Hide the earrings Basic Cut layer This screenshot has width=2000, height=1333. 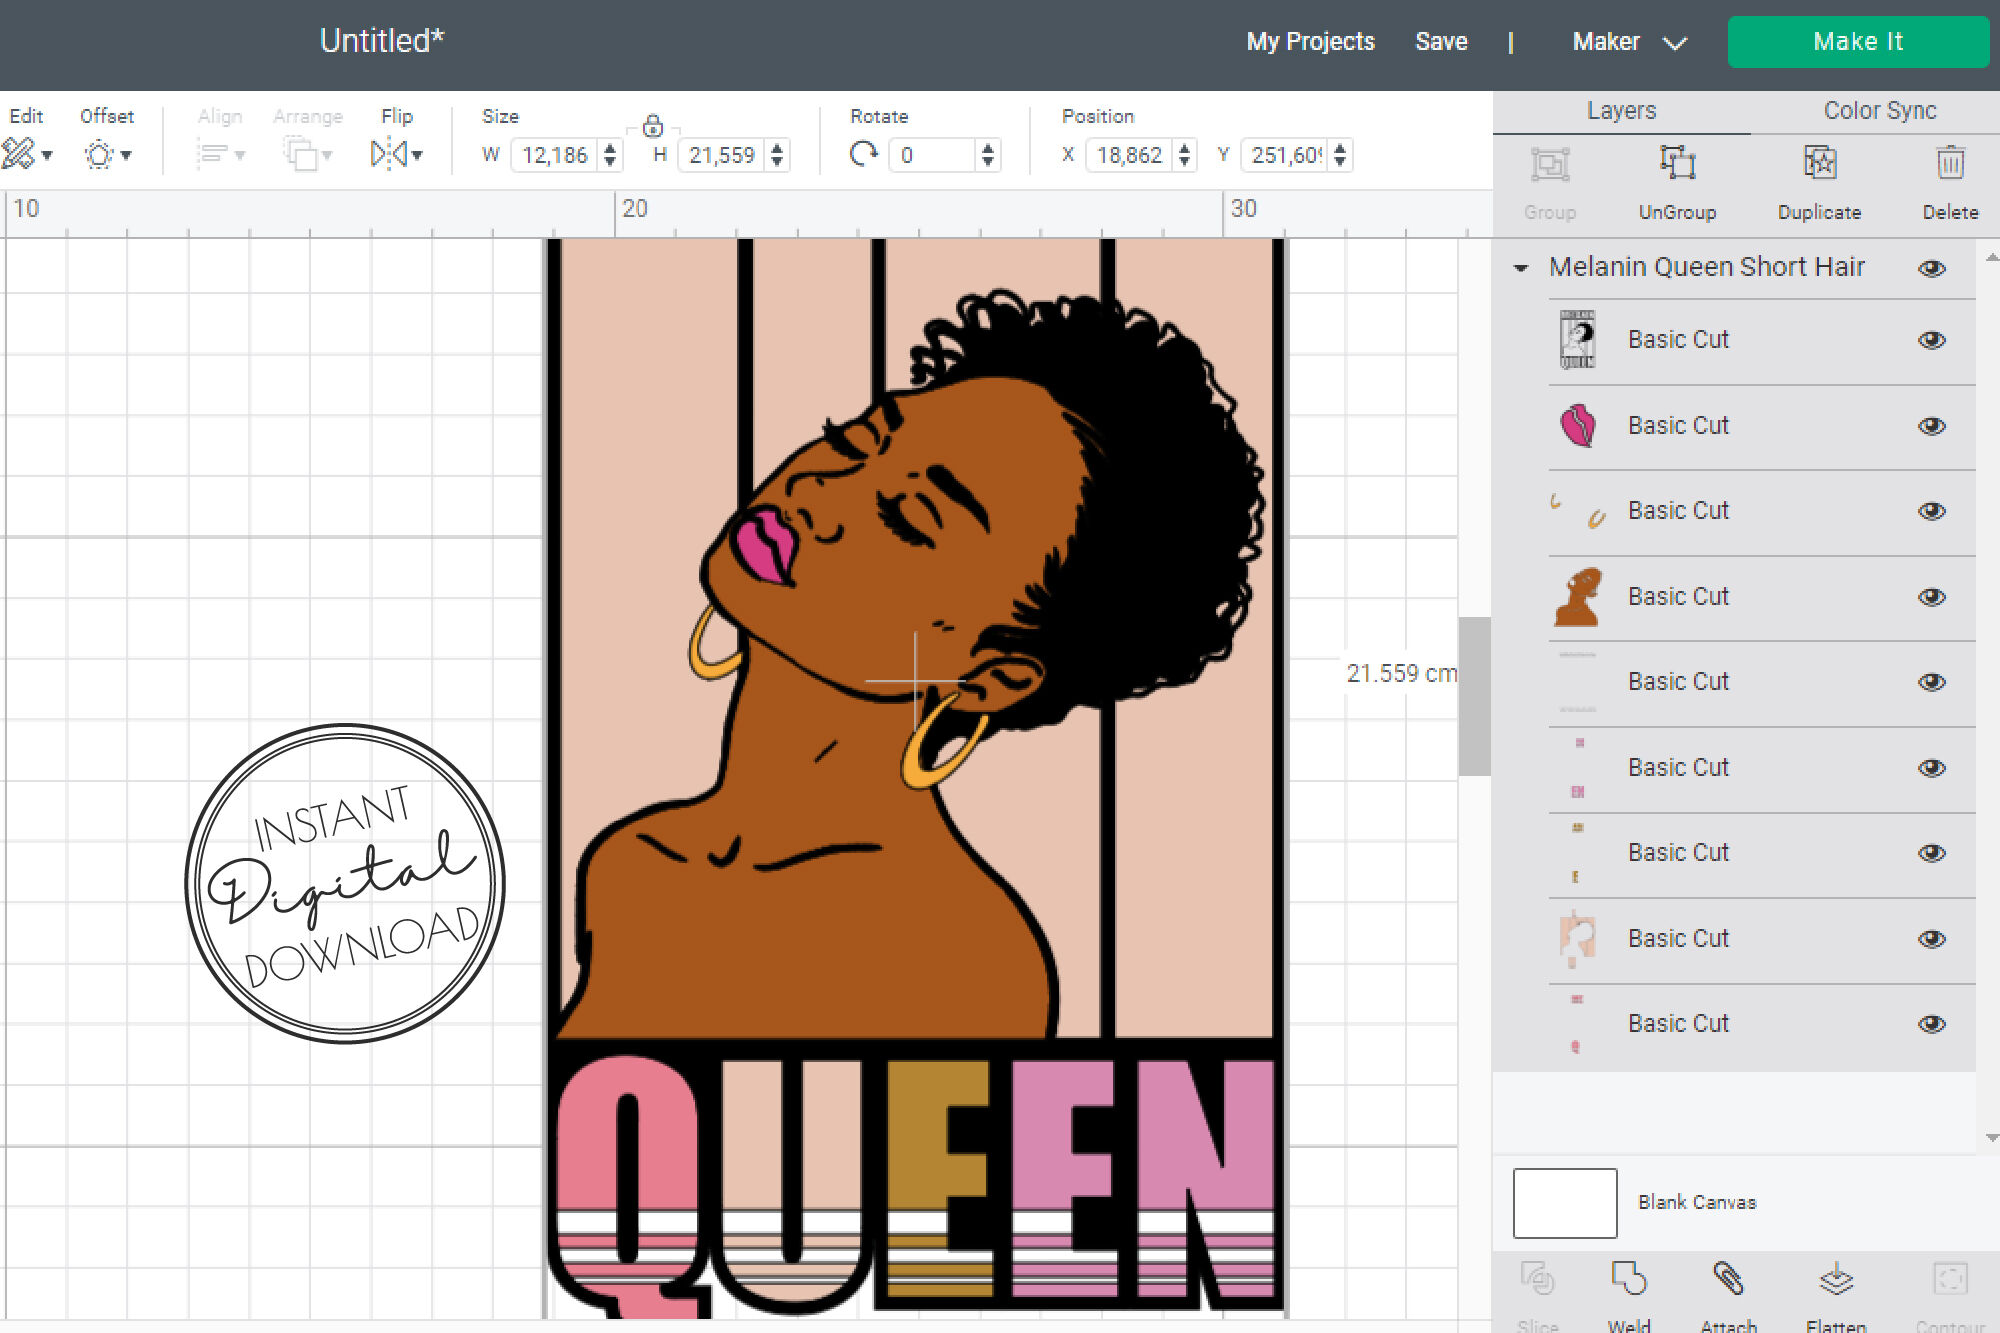[1932, 511]
